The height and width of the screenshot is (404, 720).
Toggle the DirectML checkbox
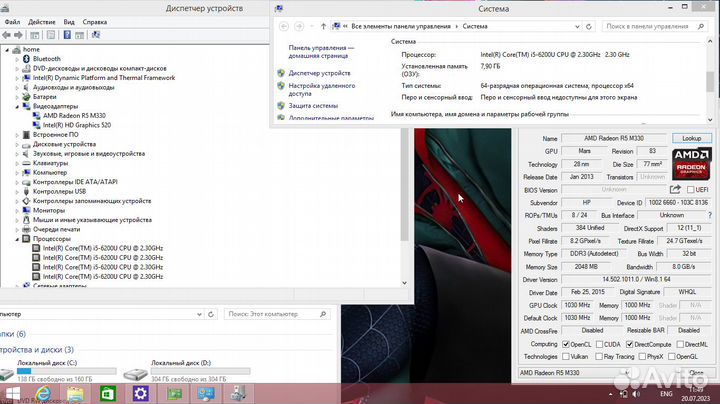[x=680, y=344]
